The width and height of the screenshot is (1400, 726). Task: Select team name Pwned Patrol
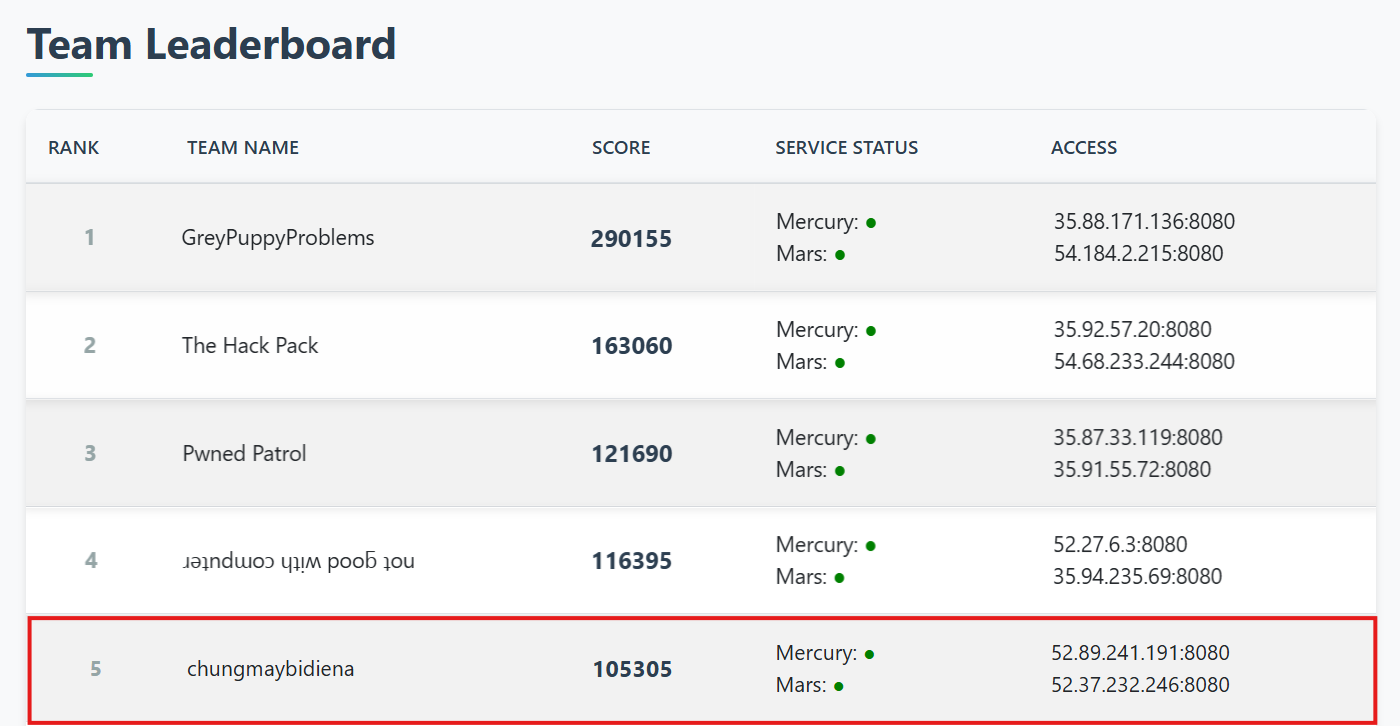coord(244,454)
